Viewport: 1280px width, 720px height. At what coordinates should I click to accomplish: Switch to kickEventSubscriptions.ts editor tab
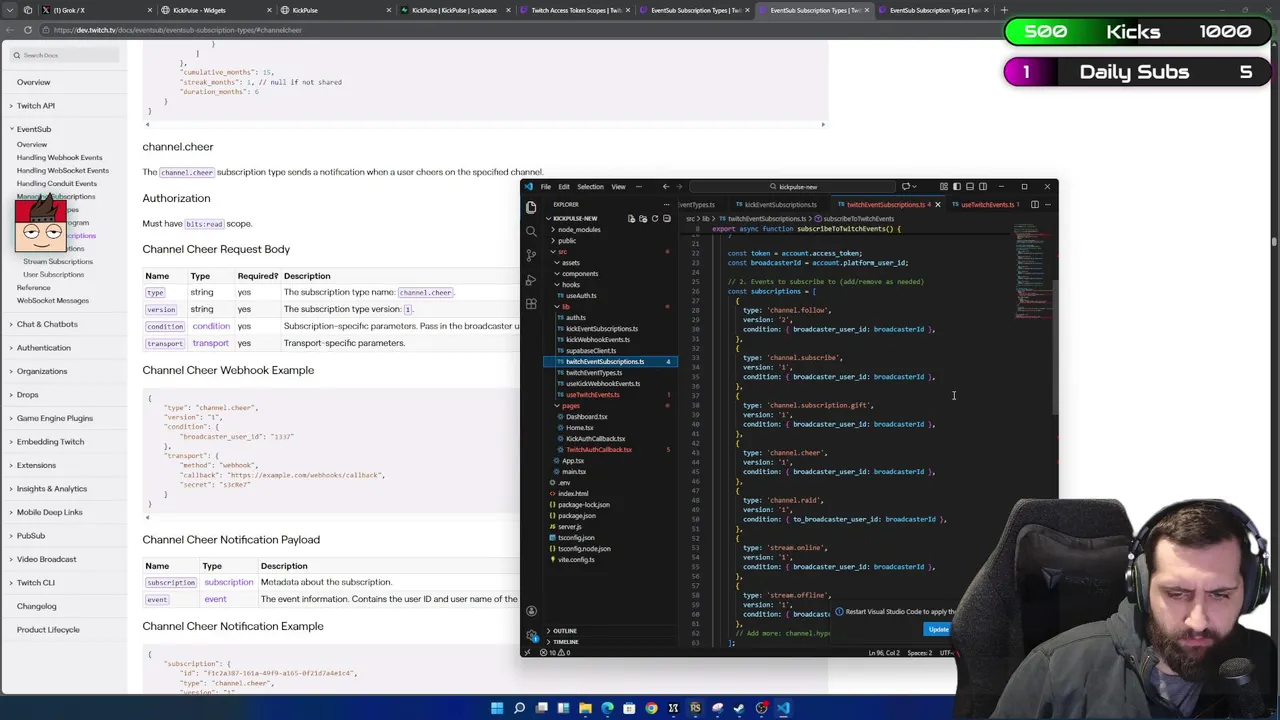pos(780,205)
